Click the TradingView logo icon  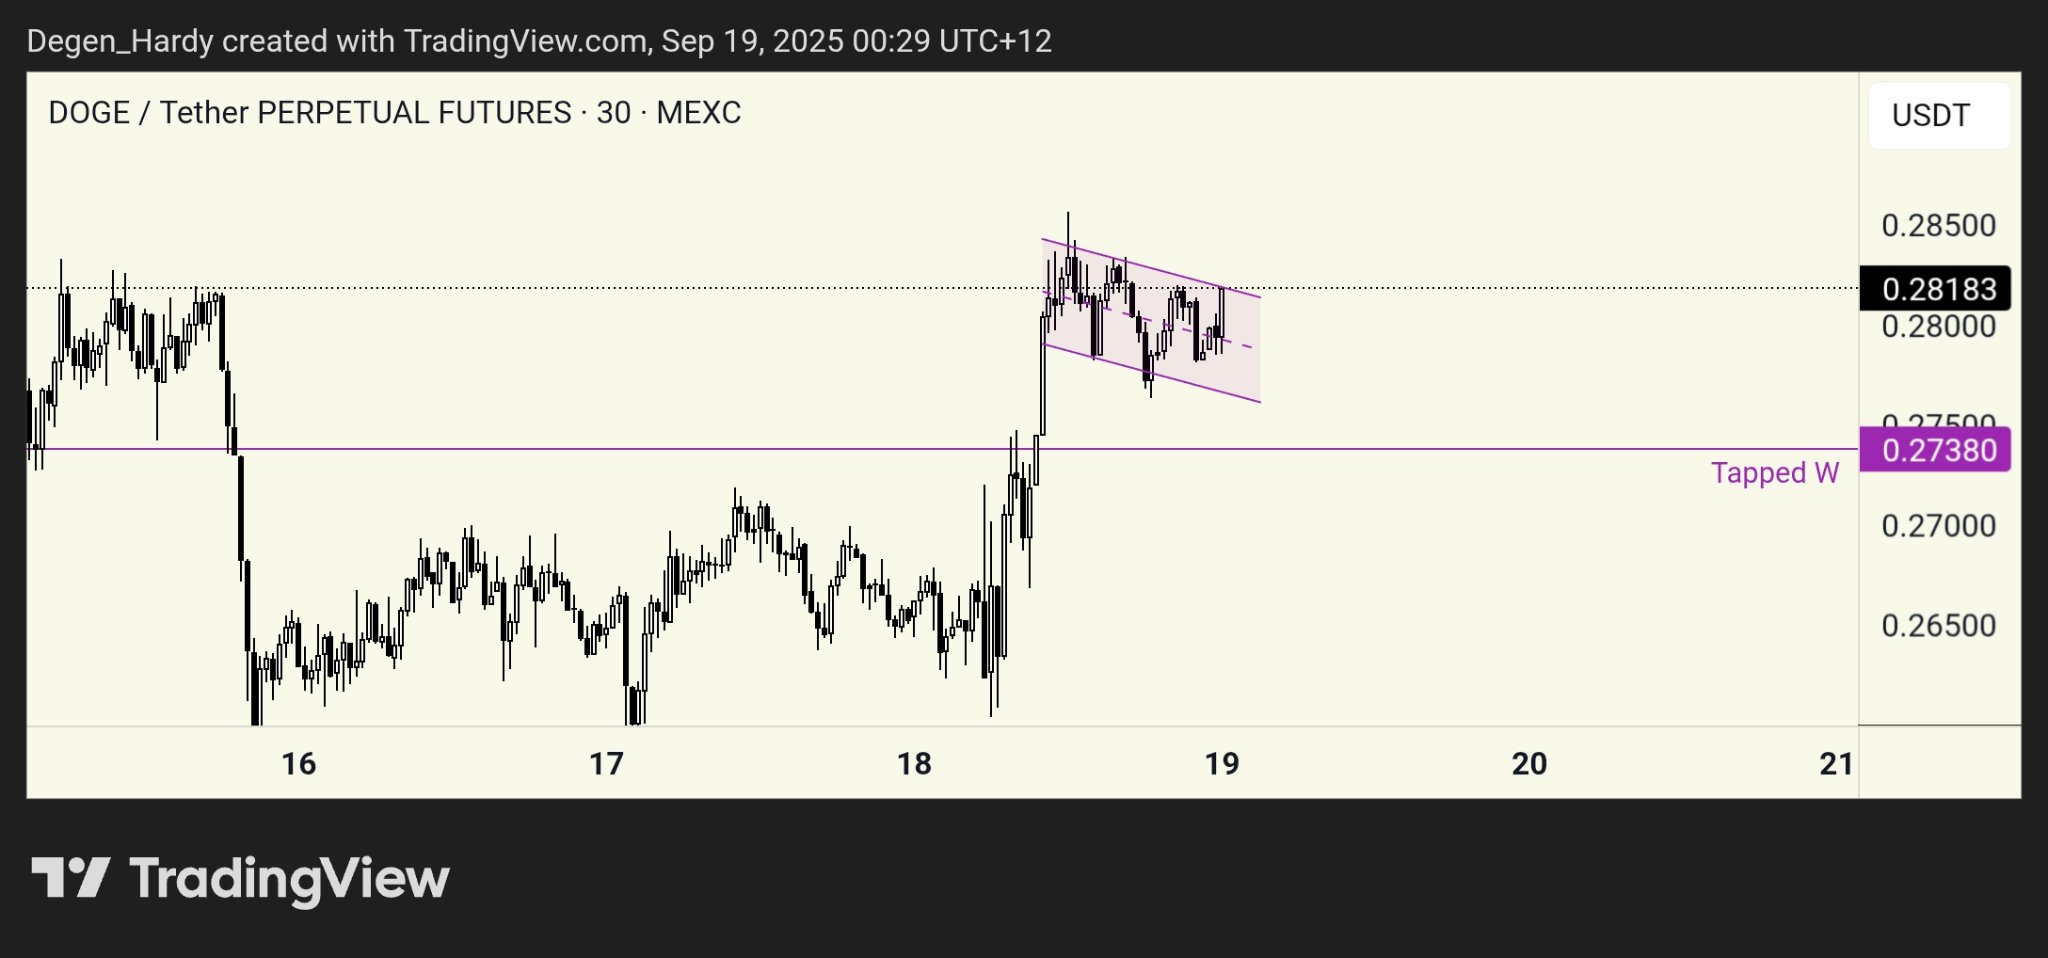point(70,878)
